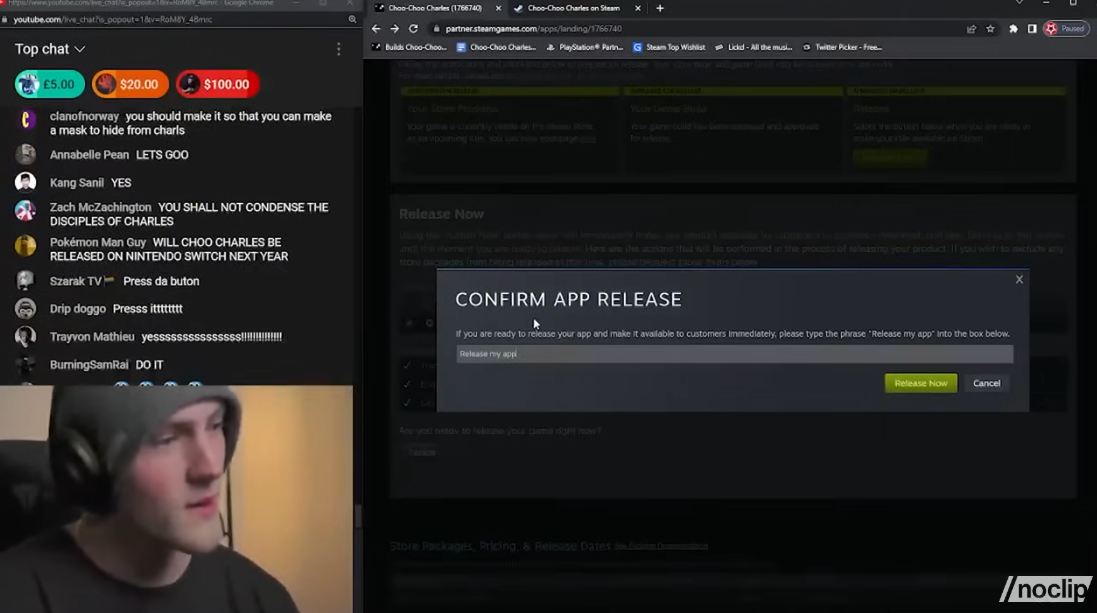Expand the Top chat dropdown

click(x=50, y=49)
